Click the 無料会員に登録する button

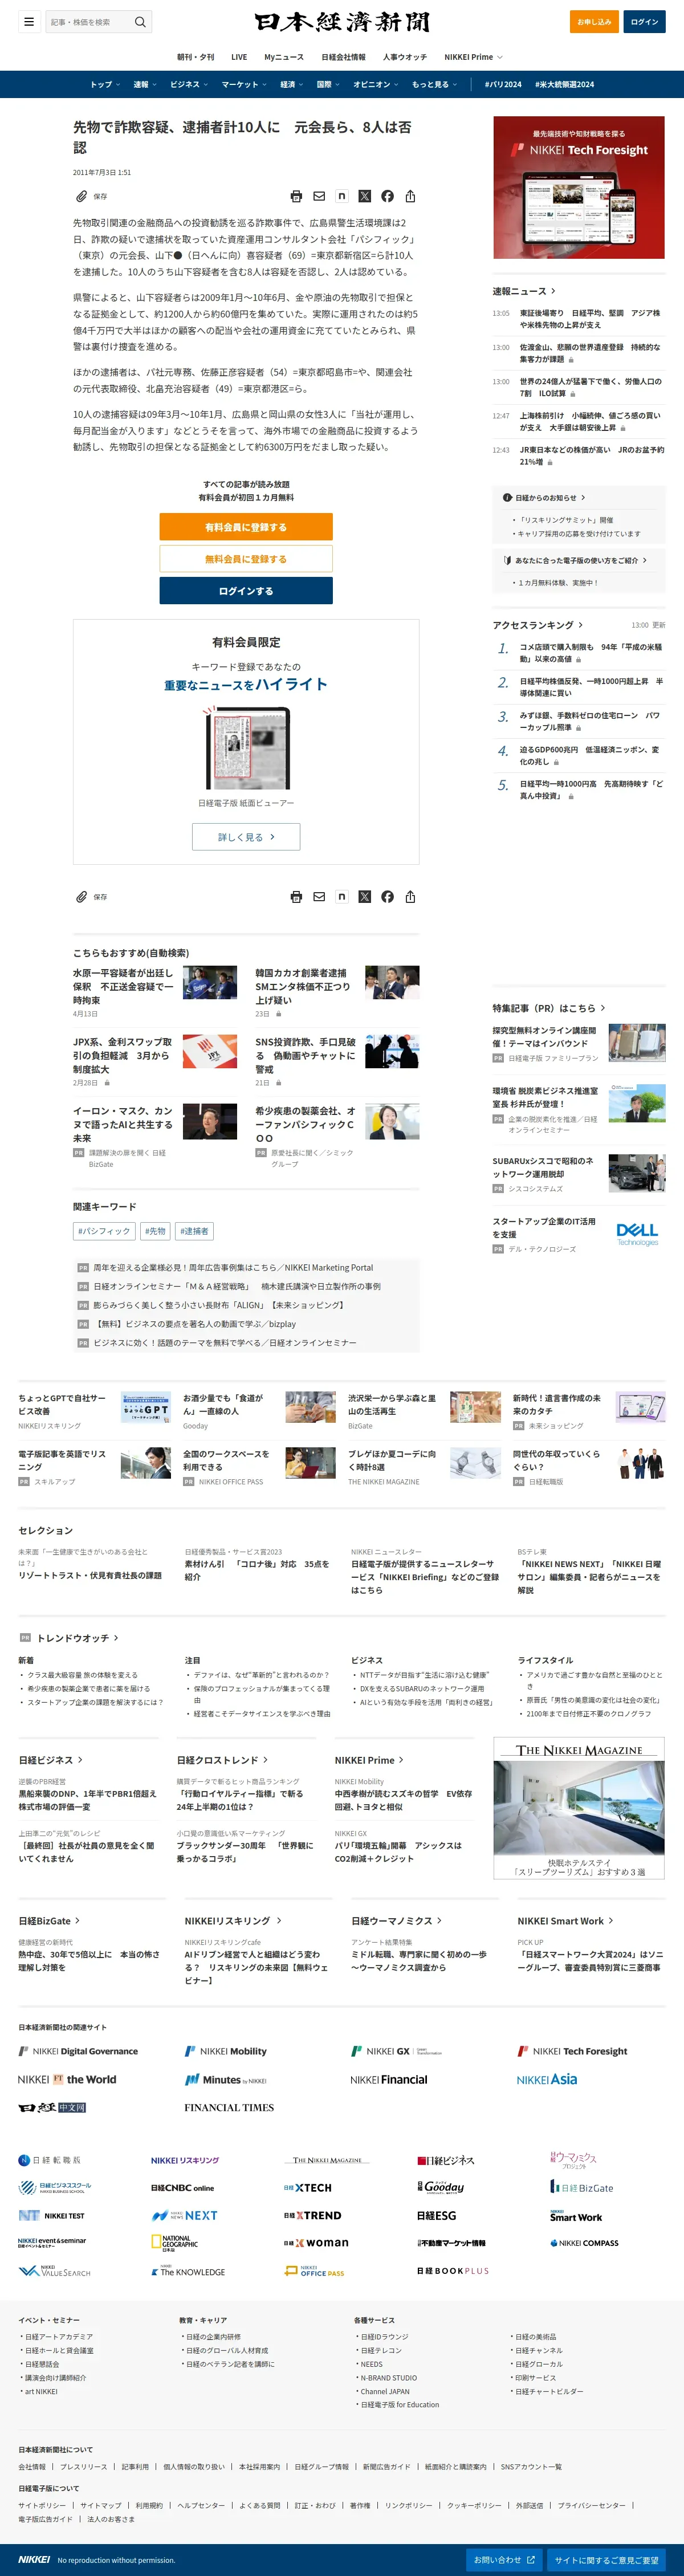[x=246, y=559]
